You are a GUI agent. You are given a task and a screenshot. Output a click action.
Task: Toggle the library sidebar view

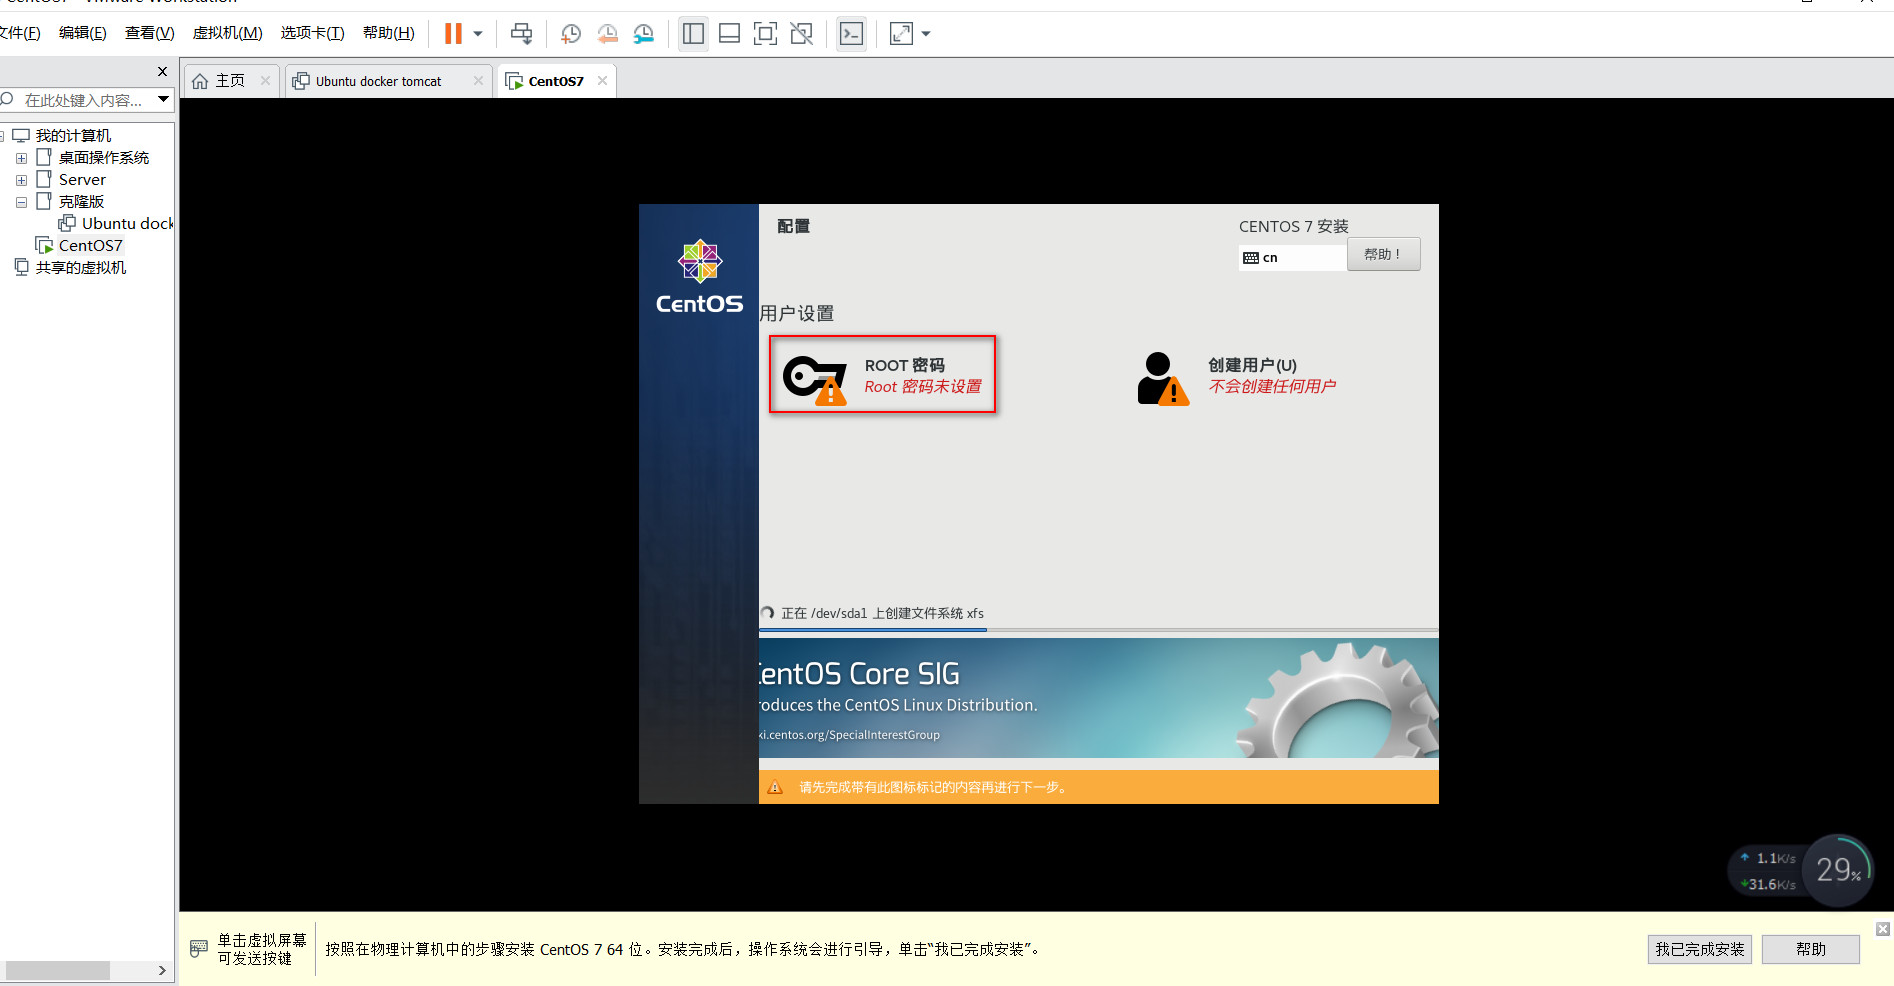coord(693,34)
